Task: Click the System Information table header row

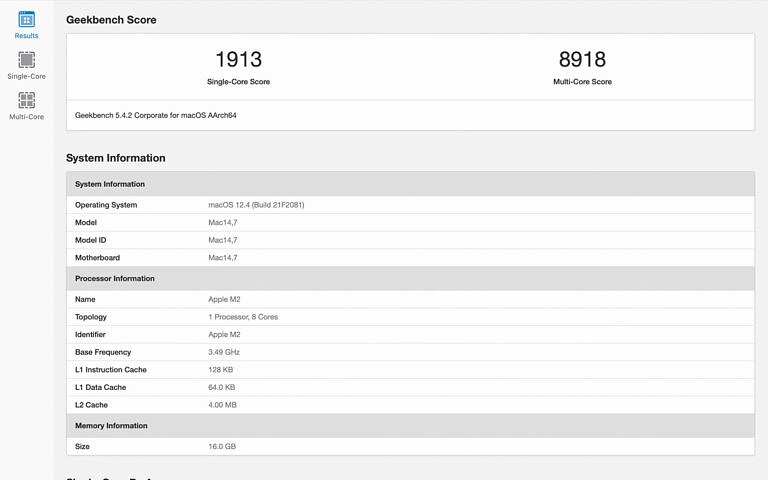Action: [410, 184]
